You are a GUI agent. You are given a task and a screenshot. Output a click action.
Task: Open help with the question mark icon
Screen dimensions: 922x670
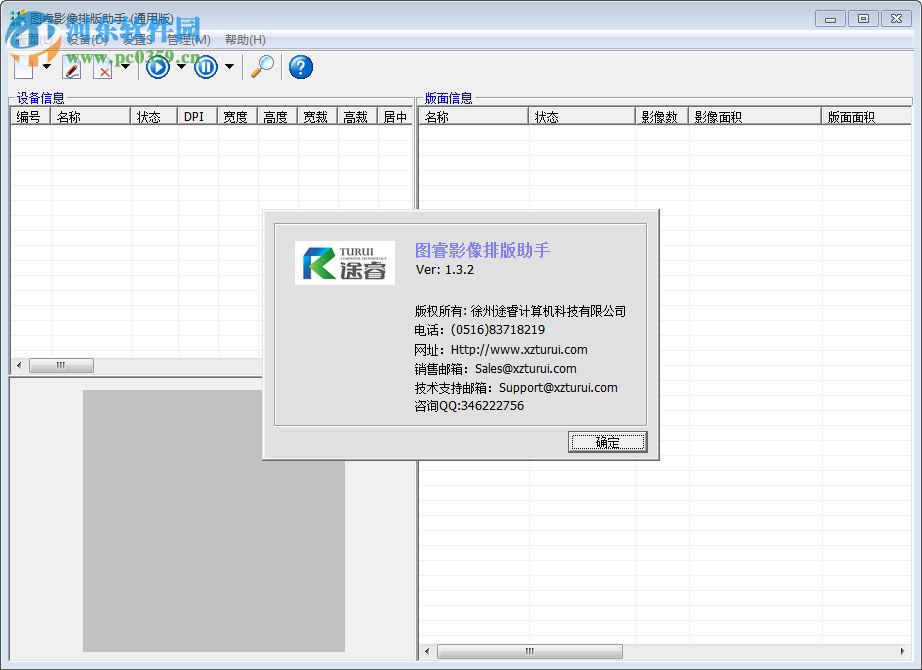(x=299, y=67)
